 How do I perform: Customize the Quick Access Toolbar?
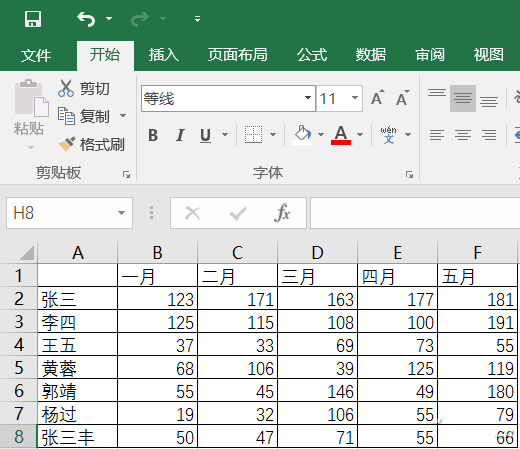[198, 19]
